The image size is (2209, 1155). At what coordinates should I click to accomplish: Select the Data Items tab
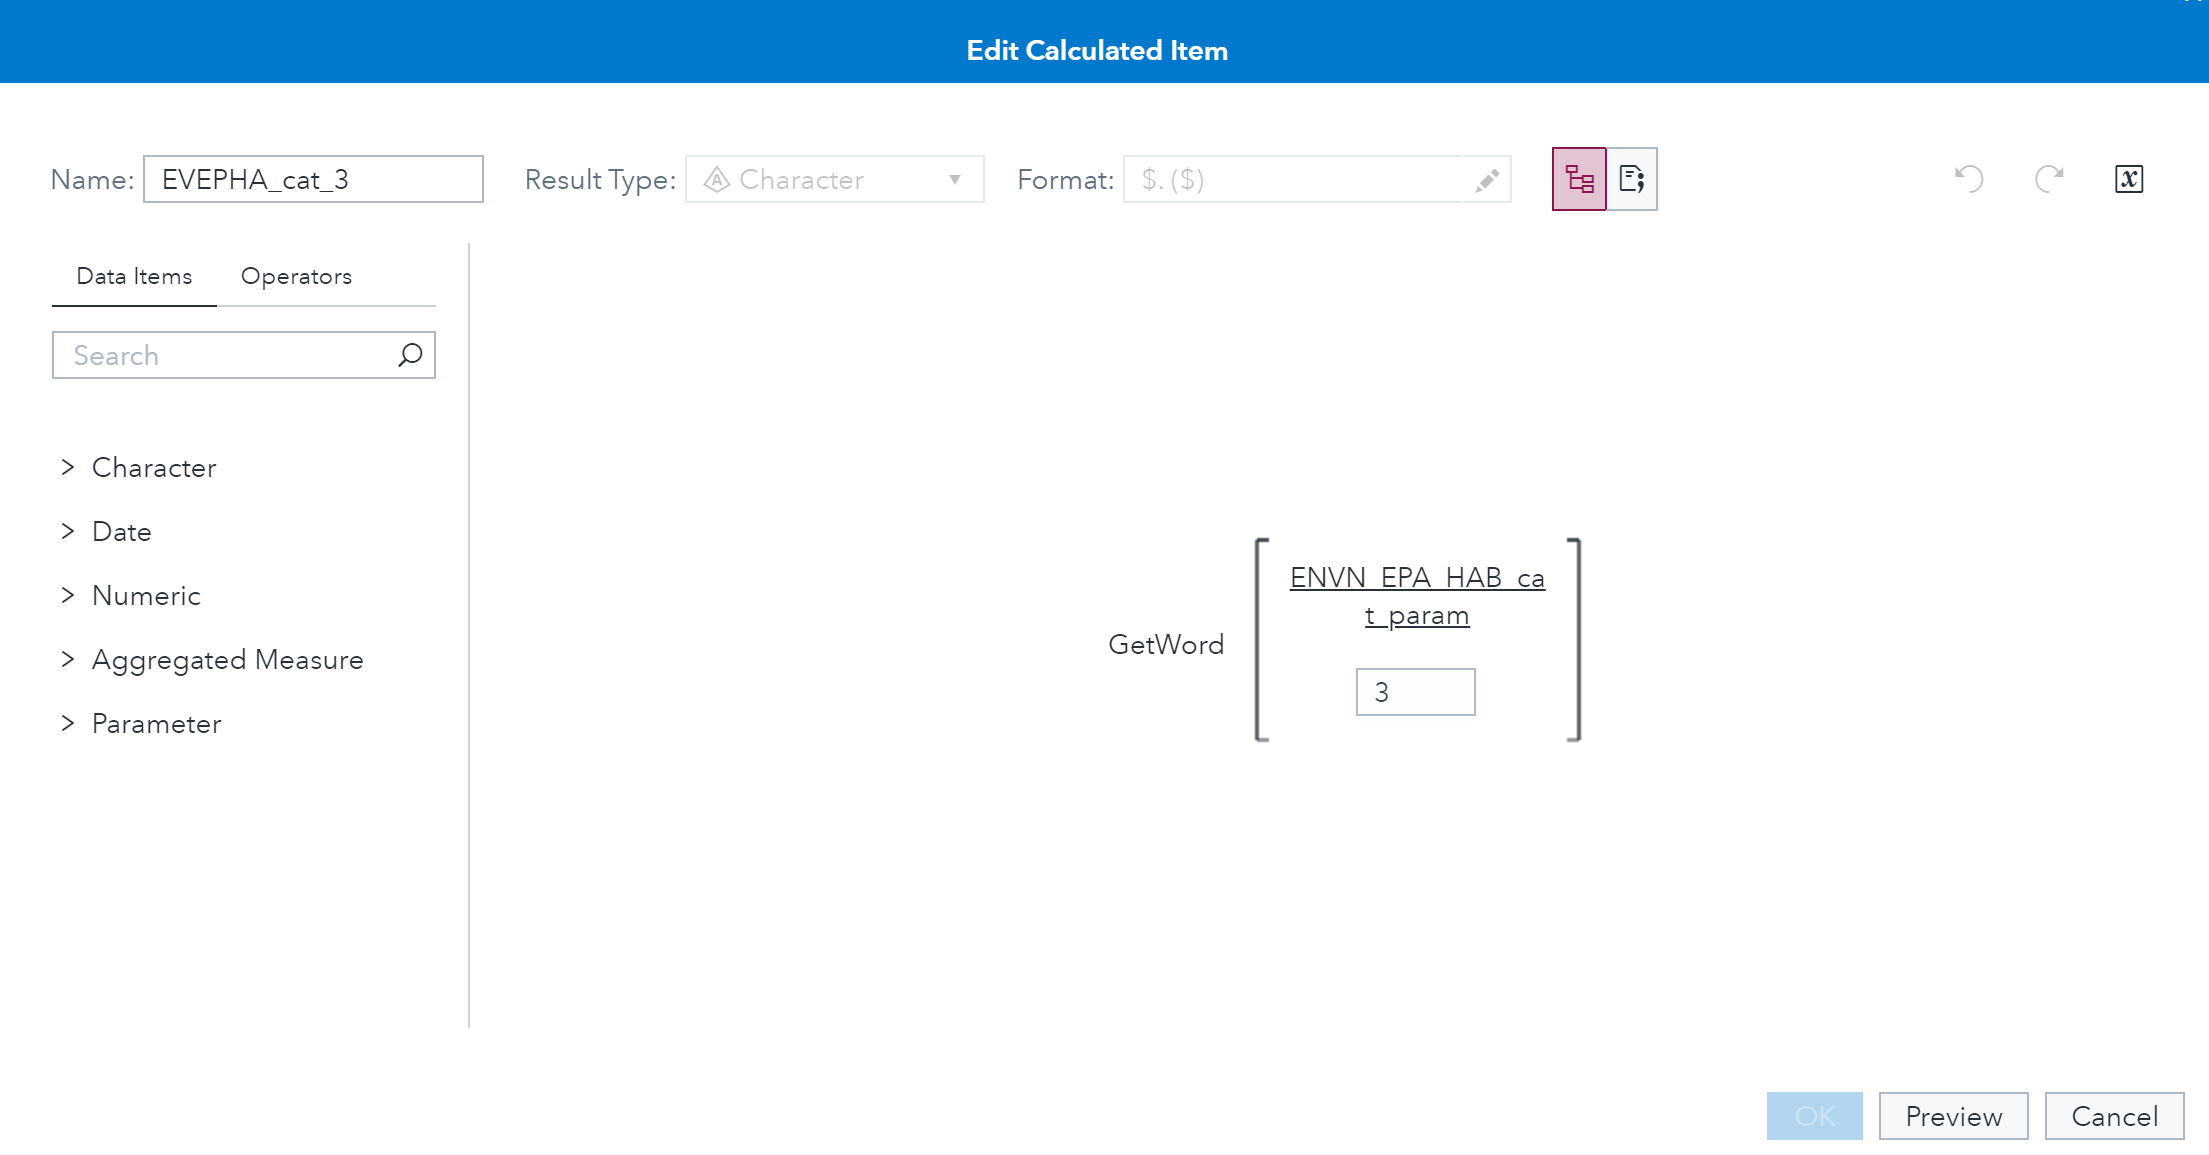pos(134,276)
